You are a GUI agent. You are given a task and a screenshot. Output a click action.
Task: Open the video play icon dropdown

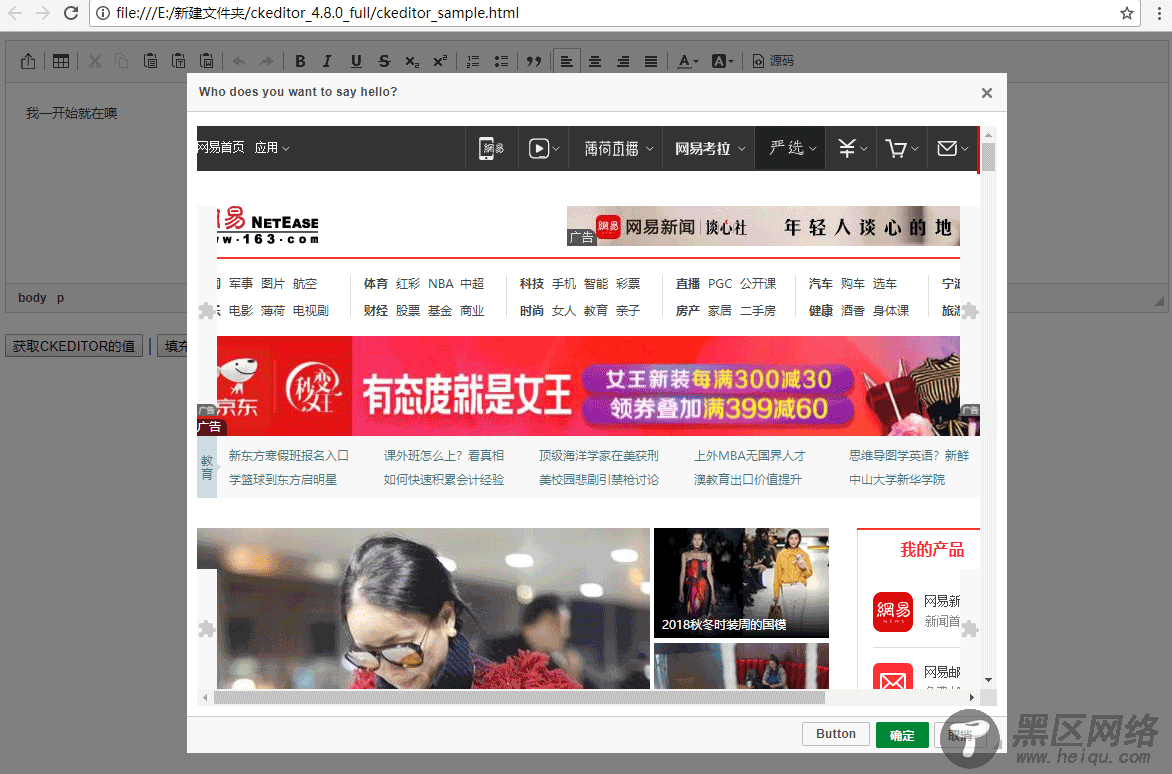pyautogui.click(x=543, y=149)
